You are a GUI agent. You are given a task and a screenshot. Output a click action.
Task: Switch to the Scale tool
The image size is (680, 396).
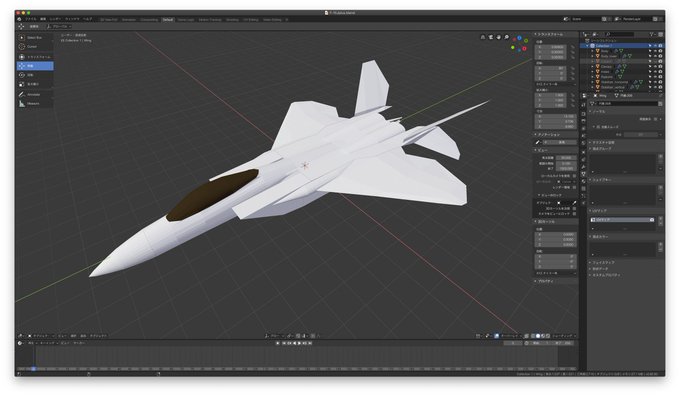pos(35,84)
